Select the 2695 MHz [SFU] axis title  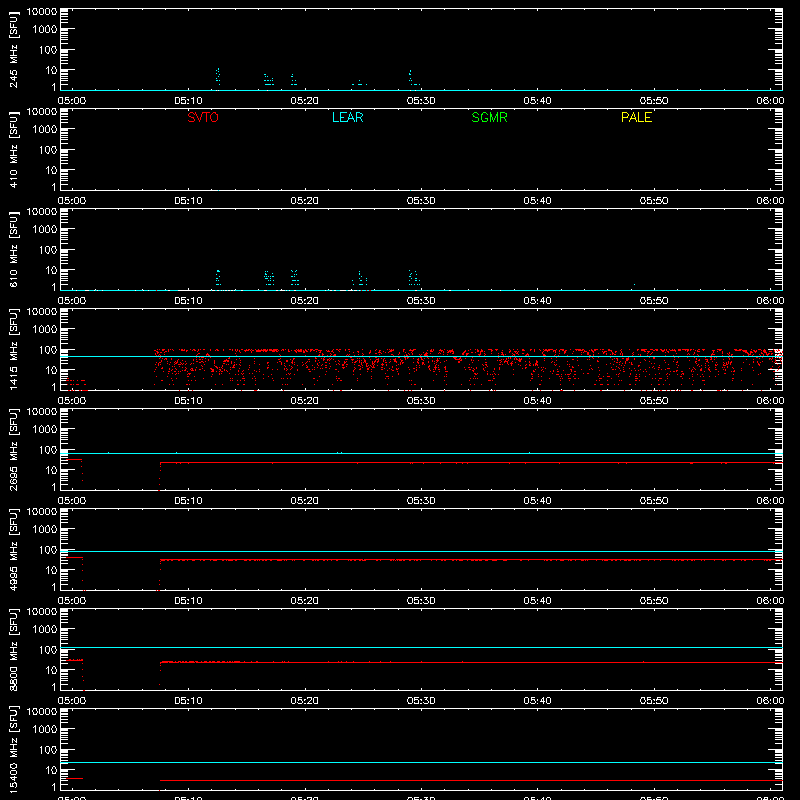click(x=13, y=450)
